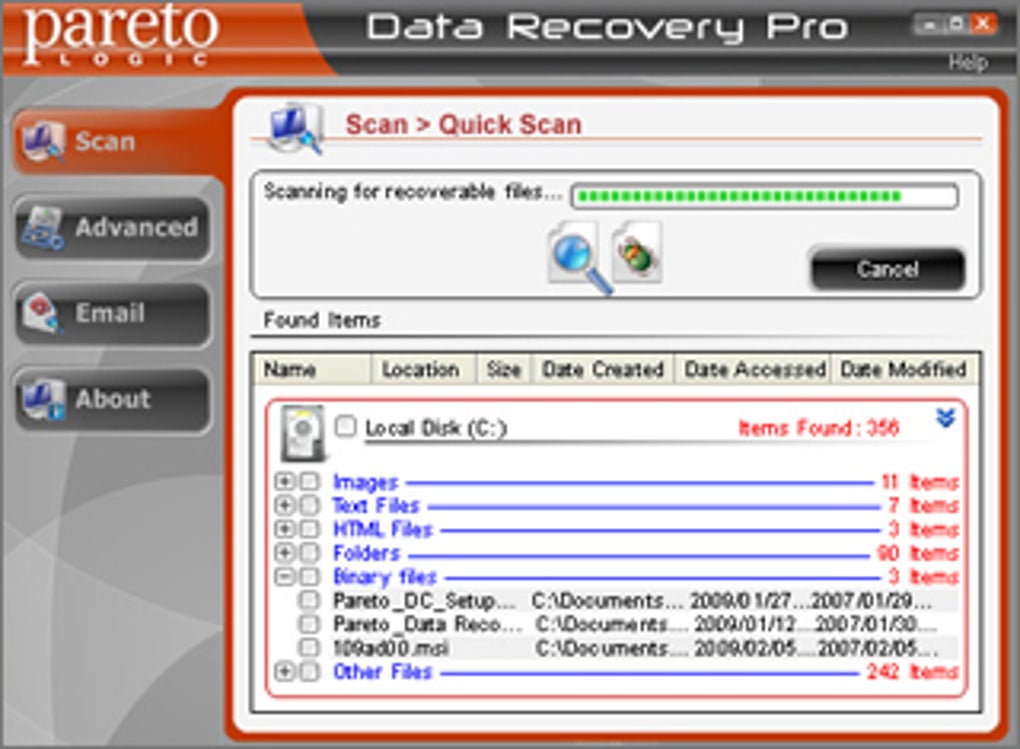
Task: Sort by Date Accessed column
Action: [x=753, y=370]
